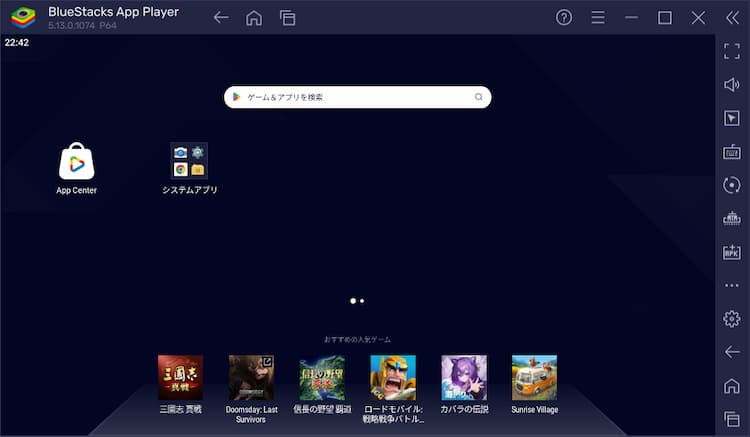
Task: Click the おすすめの人気ゲーム heading
Action: click(x=357, y=339)
